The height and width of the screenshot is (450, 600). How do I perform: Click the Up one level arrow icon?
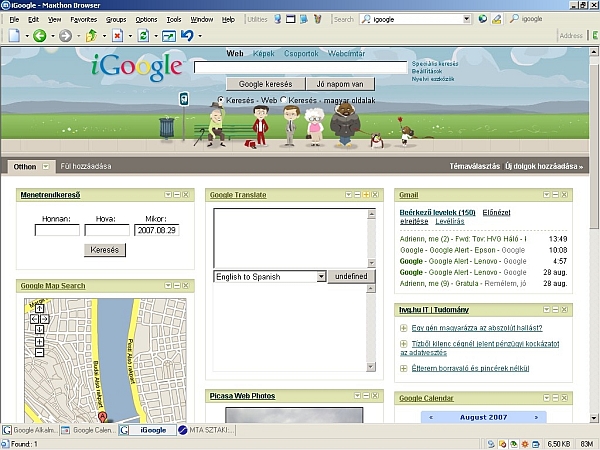click(x=91, y=36)
